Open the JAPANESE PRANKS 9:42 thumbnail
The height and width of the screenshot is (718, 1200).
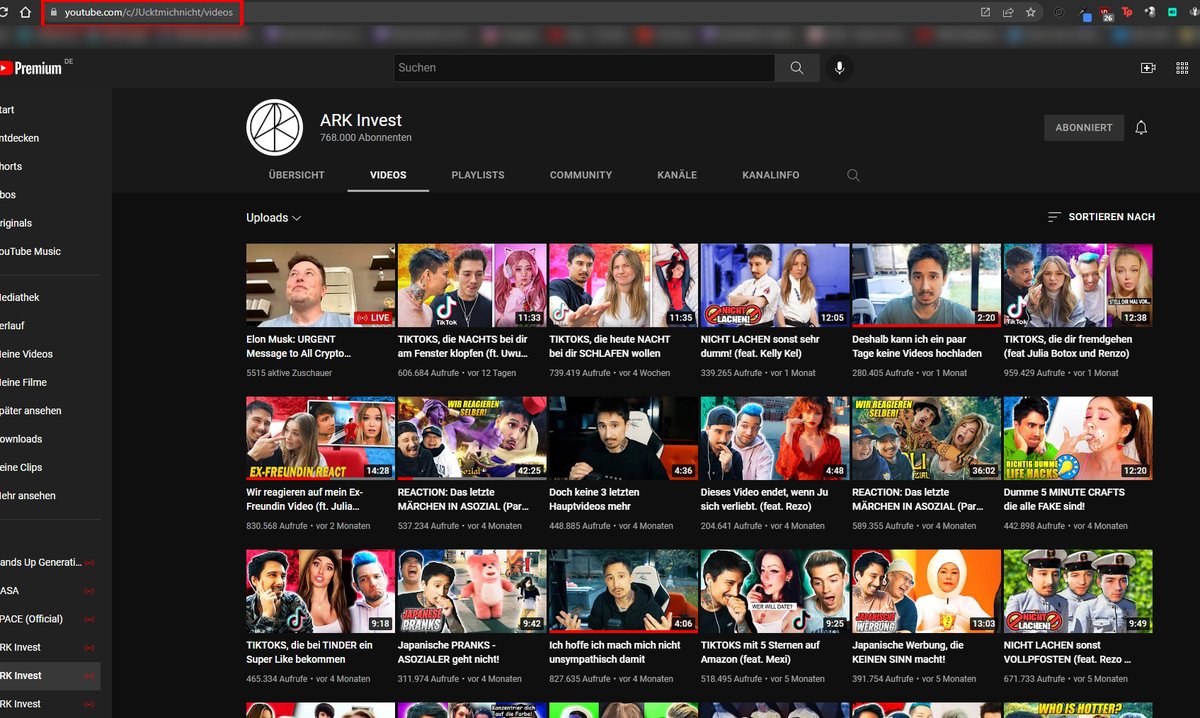472,591
